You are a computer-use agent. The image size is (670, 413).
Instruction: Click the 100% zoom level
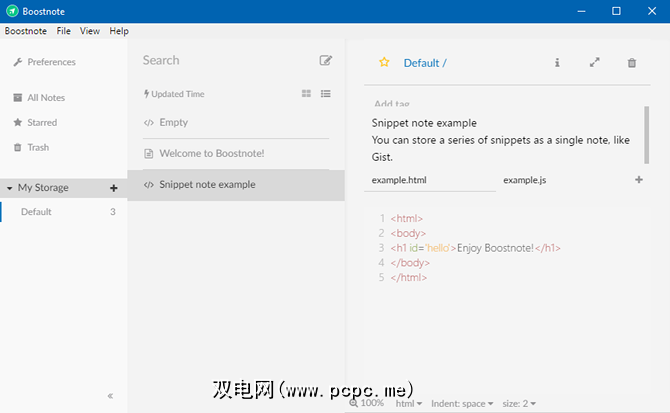point(372,403)
